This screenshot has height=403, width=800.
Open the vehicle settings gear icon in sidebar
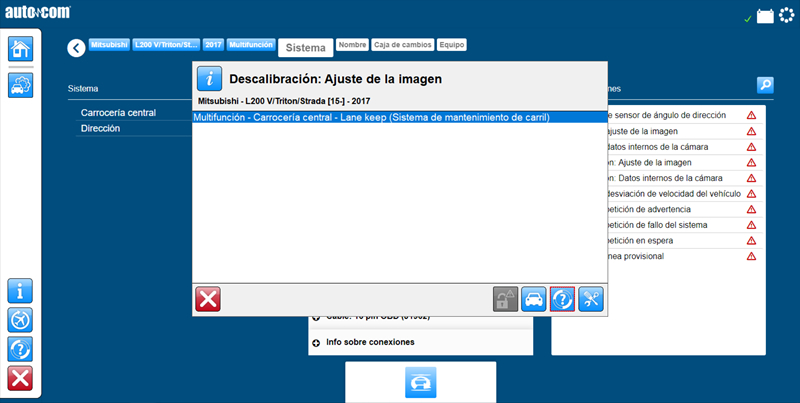20,85
